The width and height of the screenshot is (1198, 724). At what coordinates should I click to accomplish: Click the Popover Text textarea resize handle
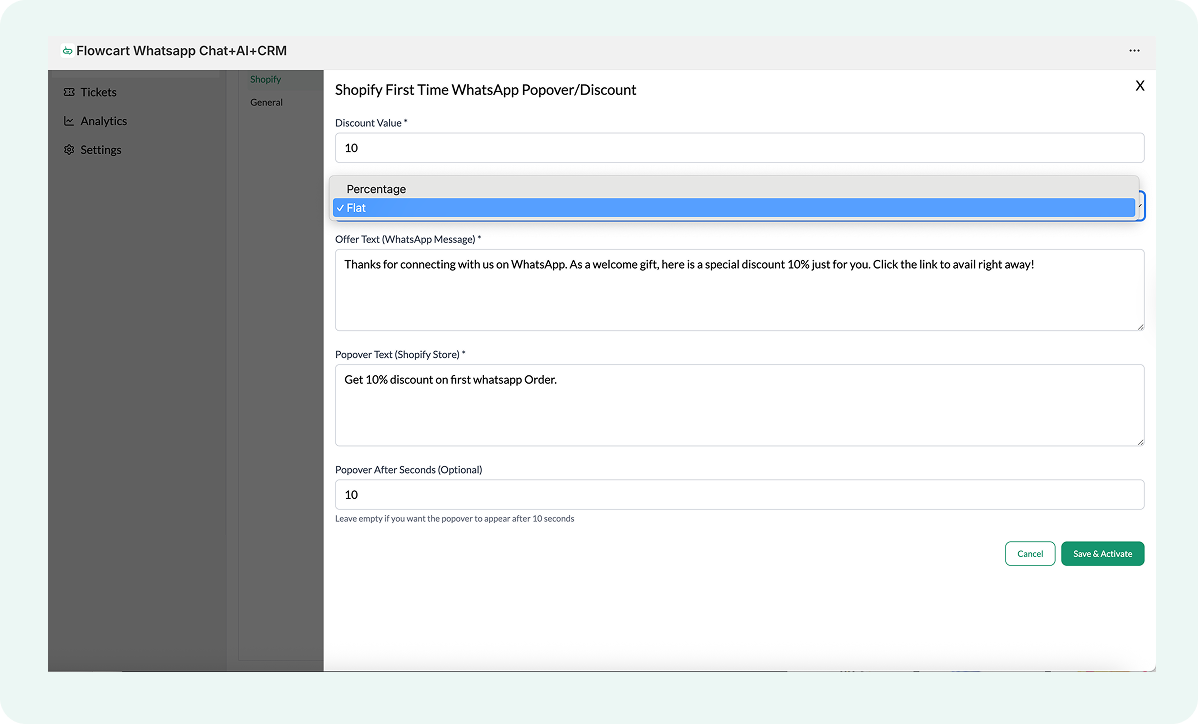click(1140, 441)
